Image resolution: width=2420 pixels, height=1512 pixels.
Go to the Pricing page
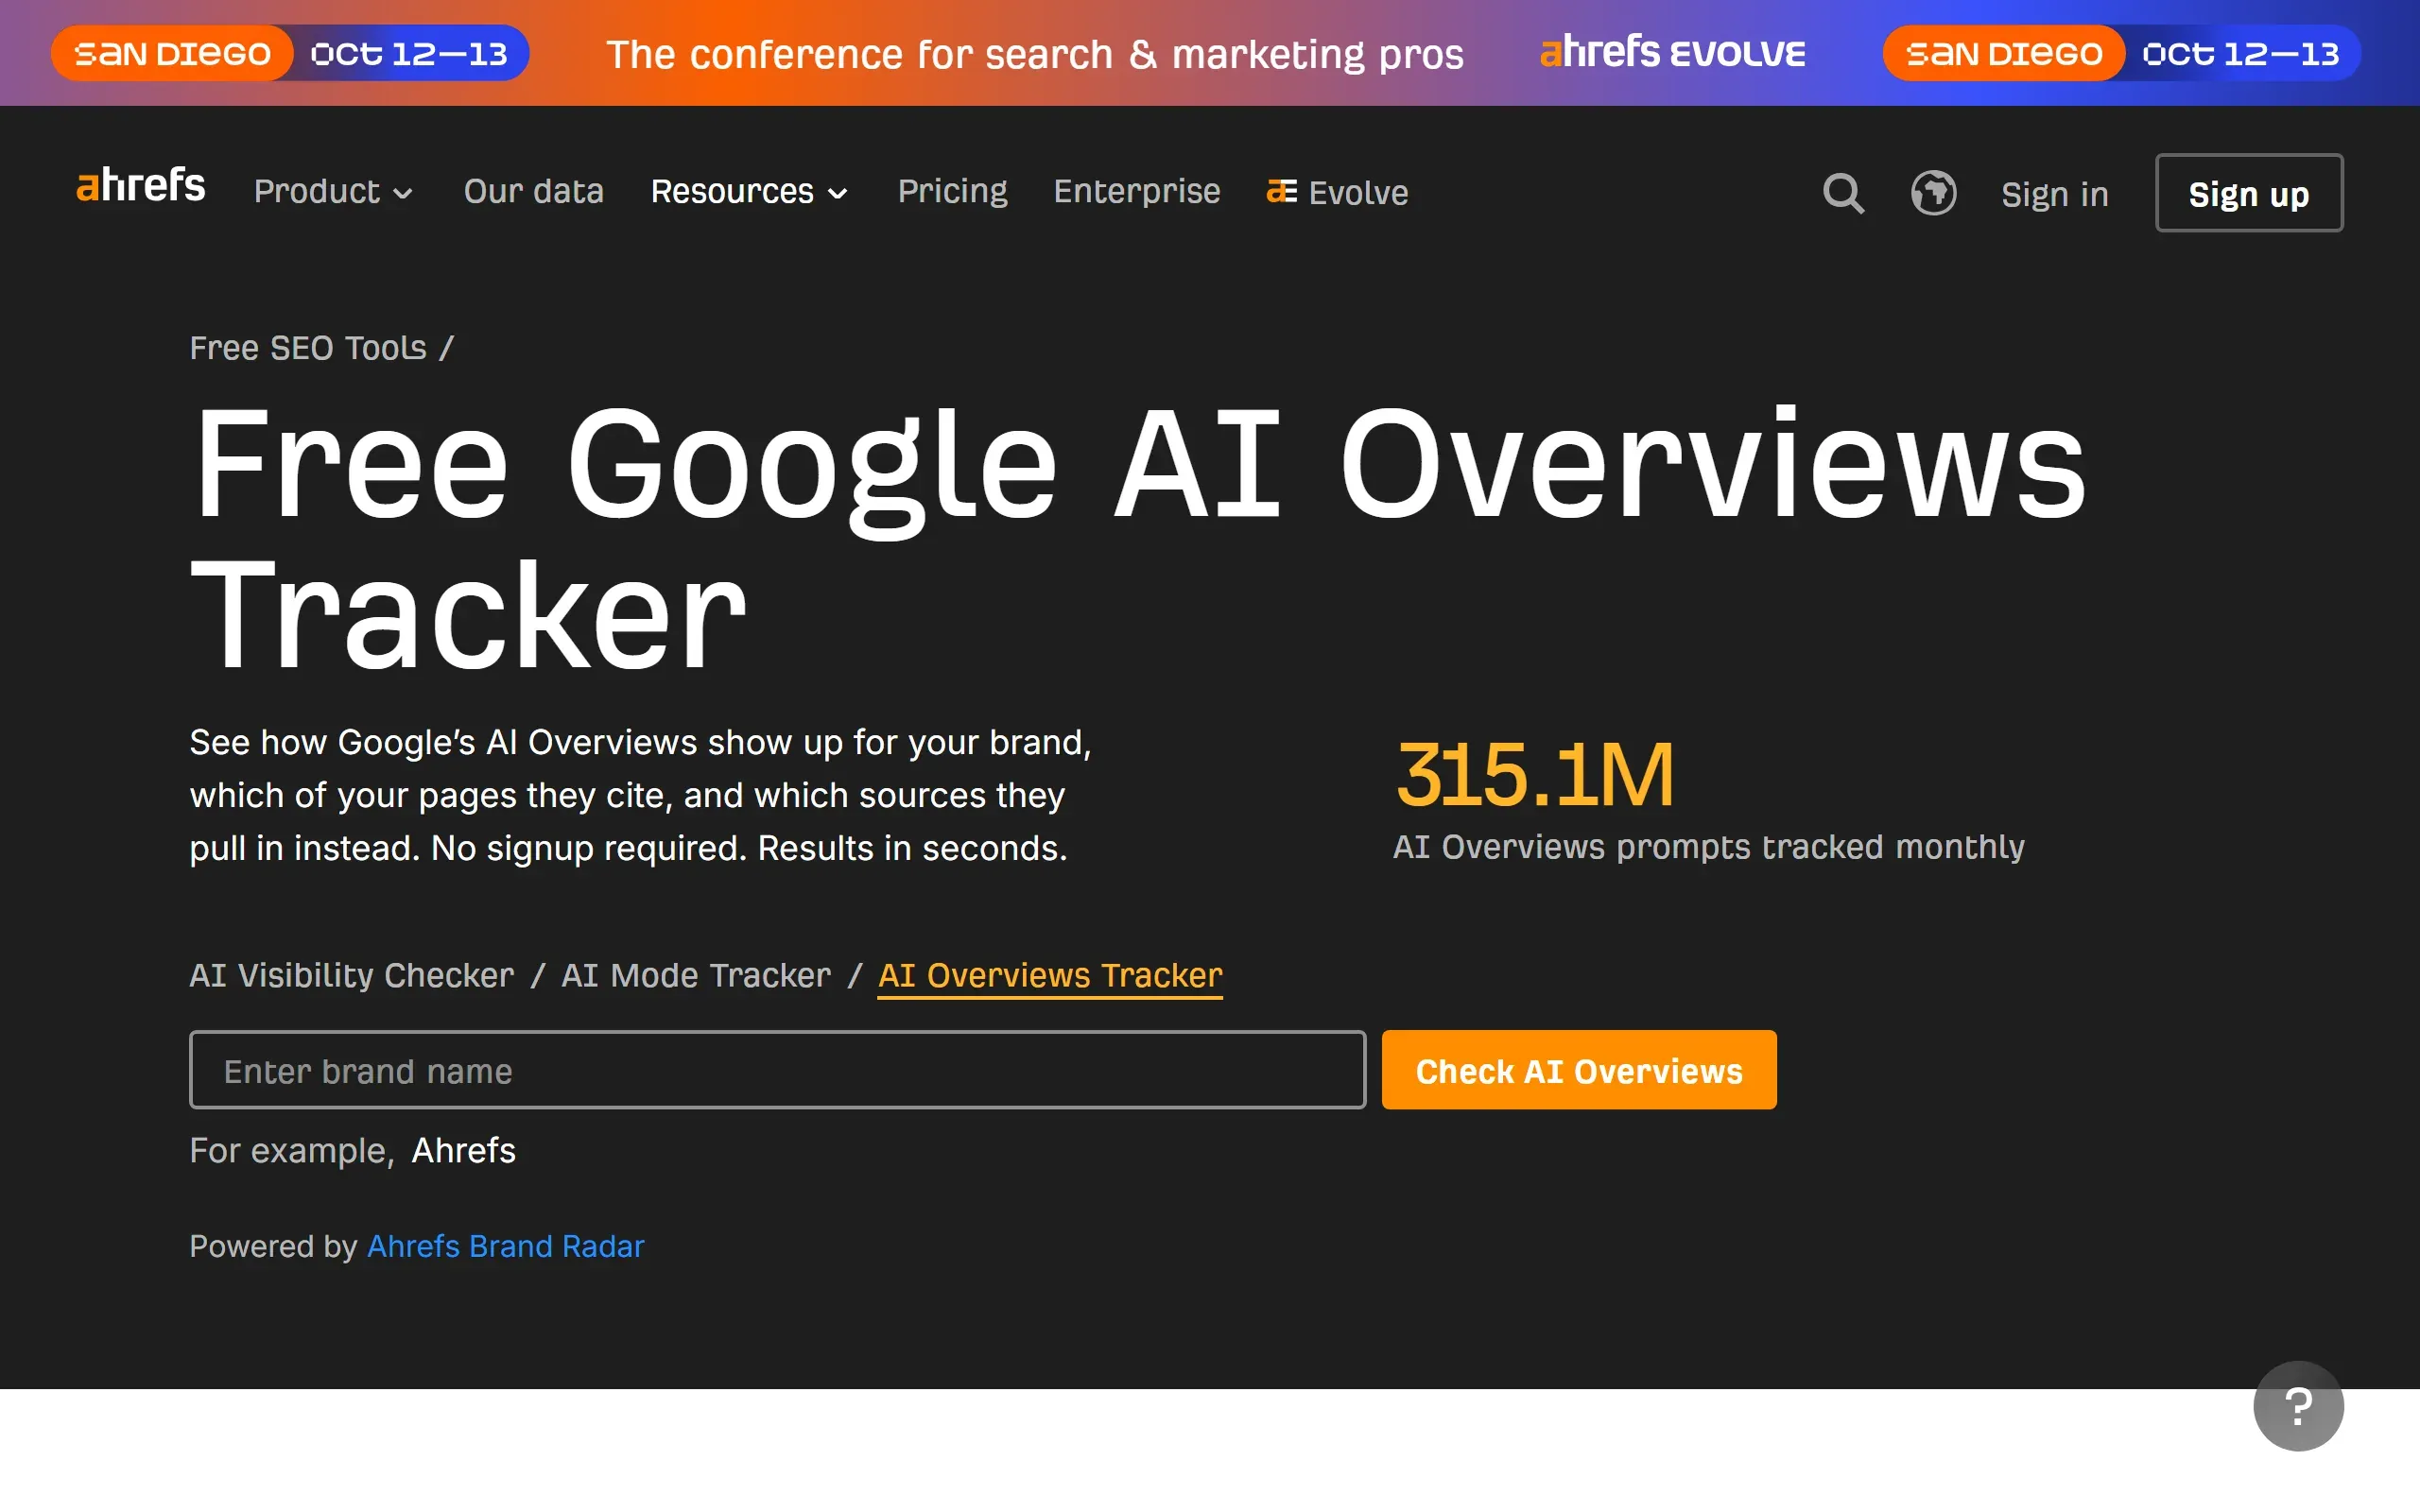[952, 192]
